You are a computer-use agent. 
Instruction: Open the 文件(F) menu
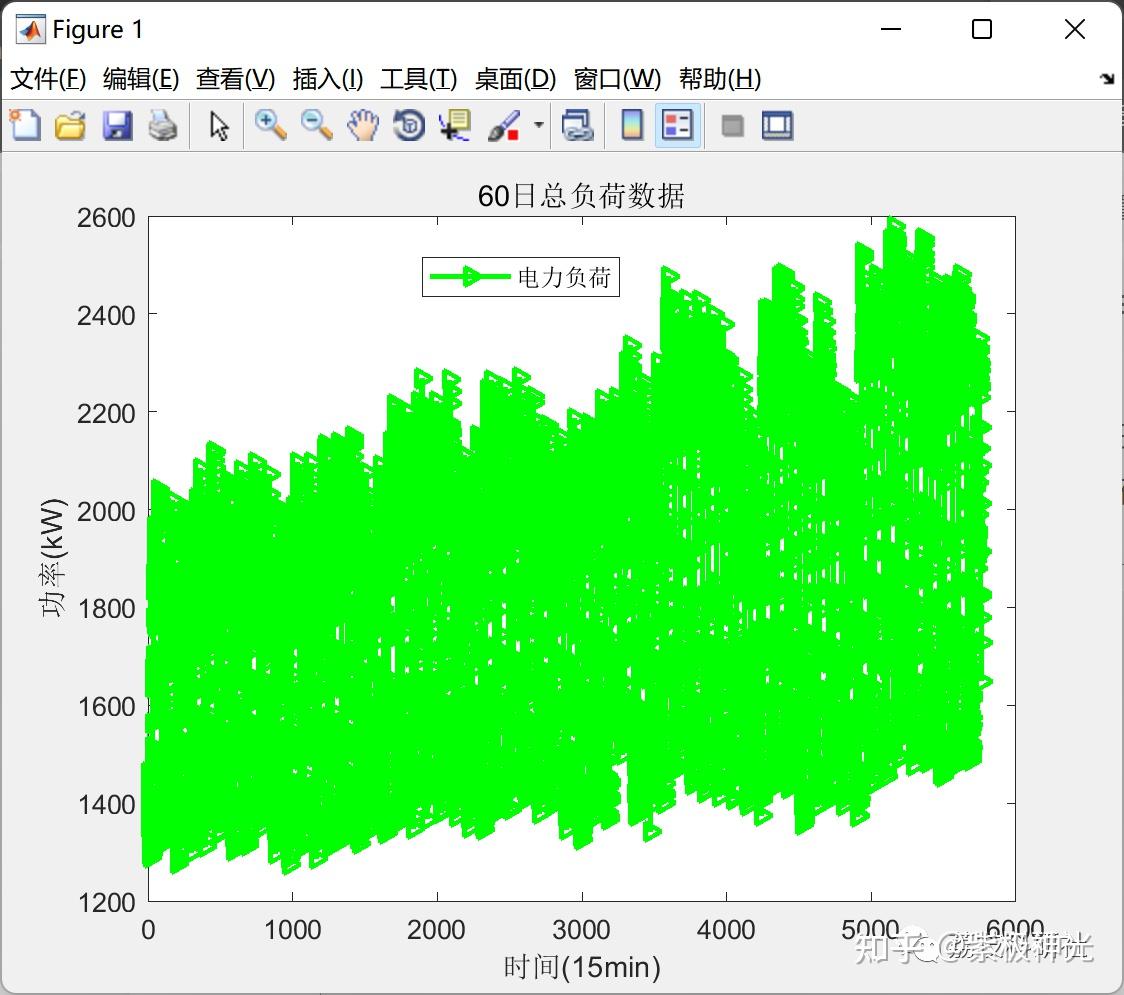coord(48,79)
